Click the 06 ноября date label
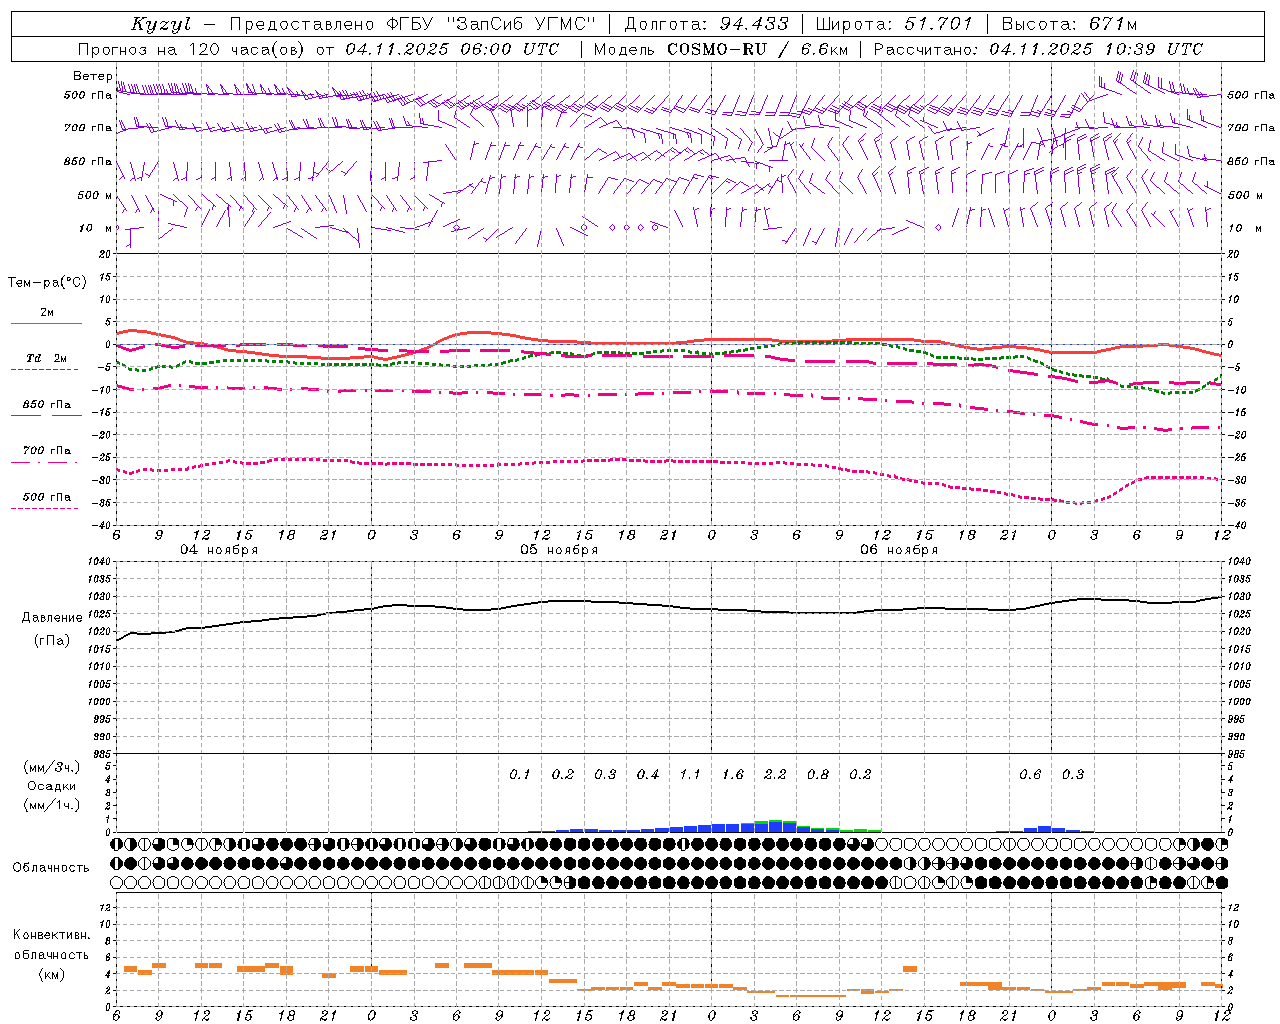 pyautogui.click(x=899, y=550)
